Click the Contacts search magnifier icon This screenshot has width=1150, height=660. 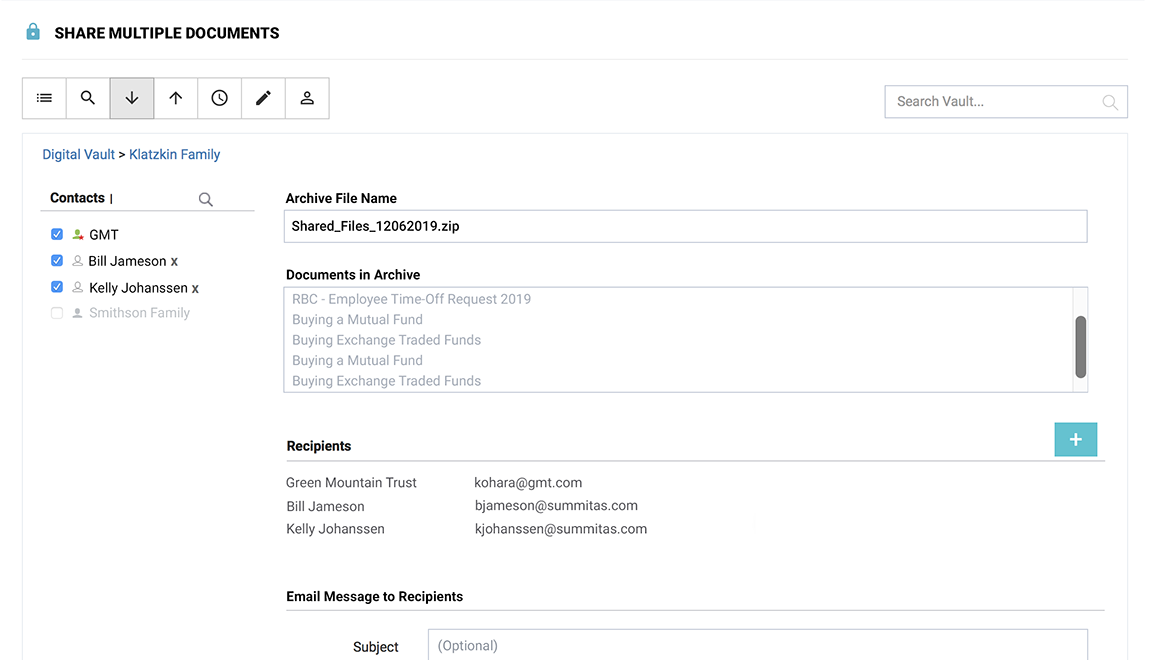206,199
